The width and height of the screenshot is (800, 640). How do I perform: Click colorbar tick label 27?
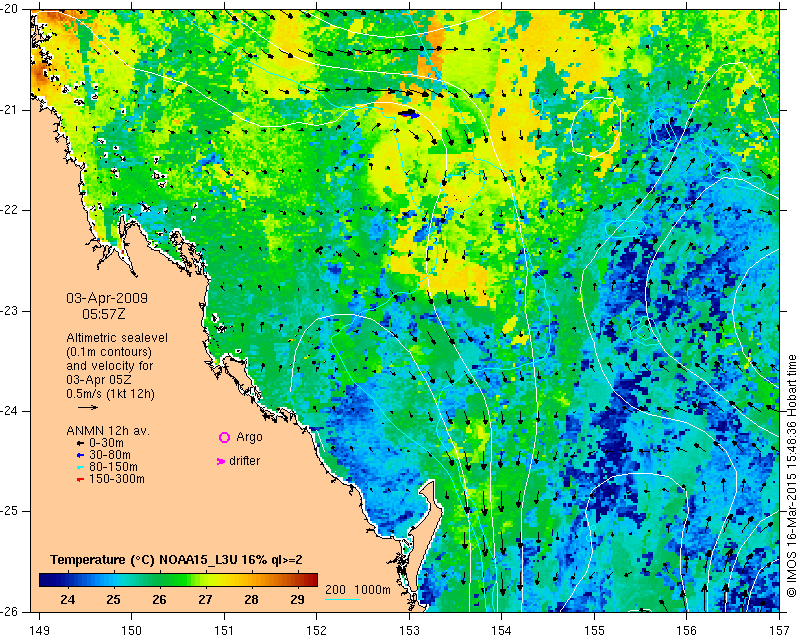[205, 600]
